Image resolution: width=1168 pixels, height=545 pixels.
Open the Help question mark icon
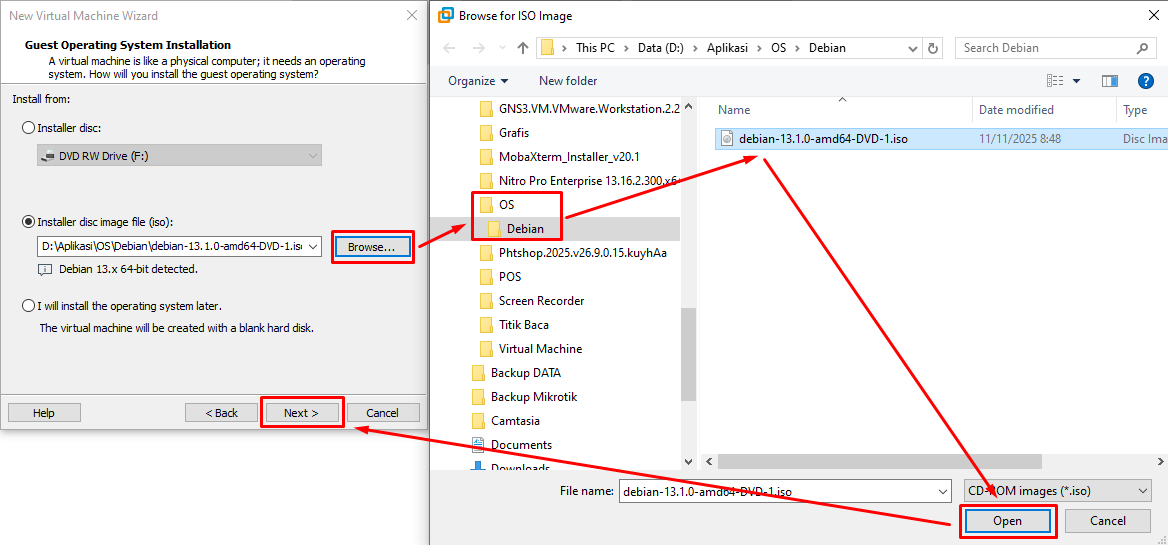1146,81
